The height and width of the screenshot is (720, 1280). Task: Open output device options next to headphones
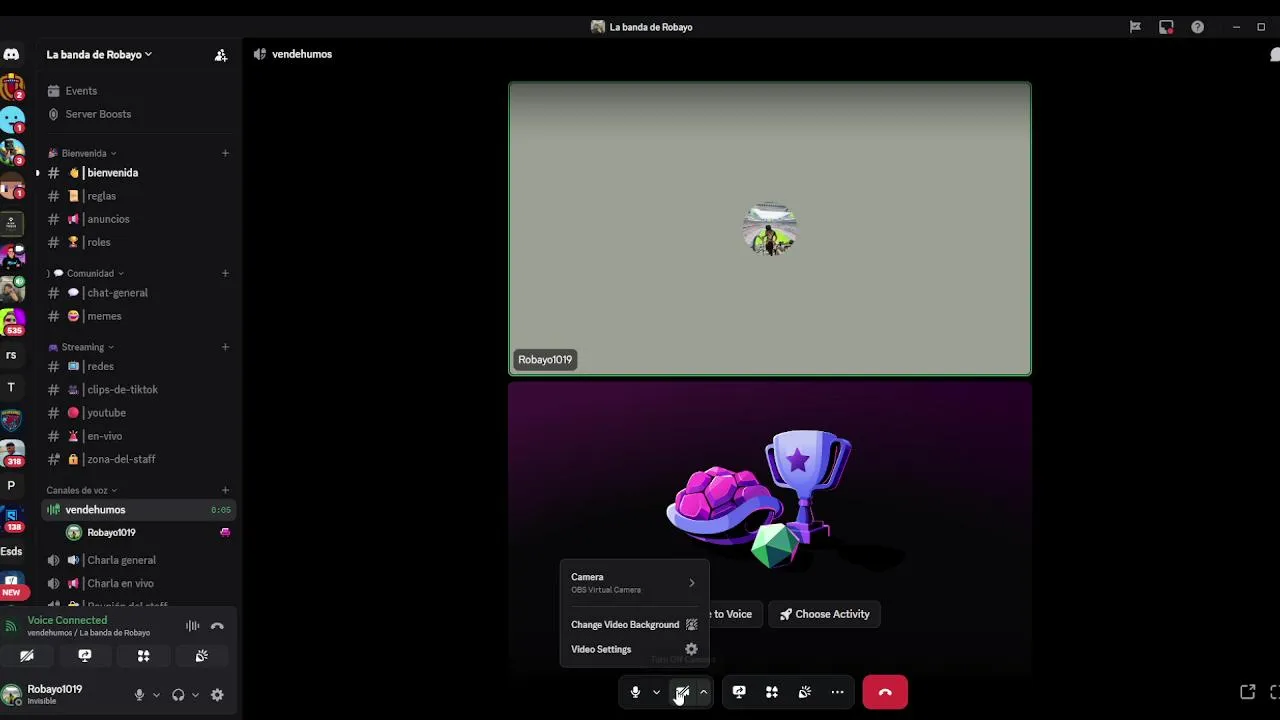point(195,695)
